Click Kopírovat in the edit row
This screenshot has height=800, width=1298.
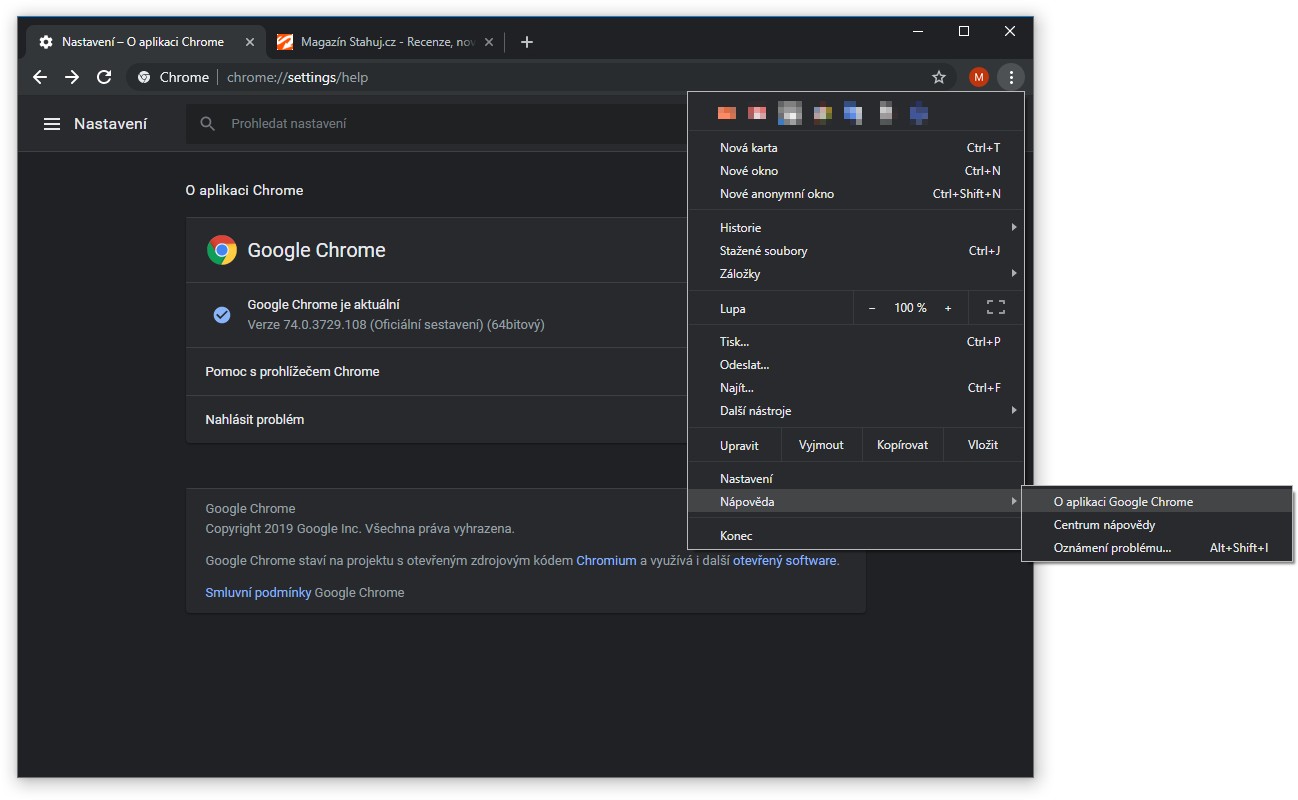pos(902,445)
